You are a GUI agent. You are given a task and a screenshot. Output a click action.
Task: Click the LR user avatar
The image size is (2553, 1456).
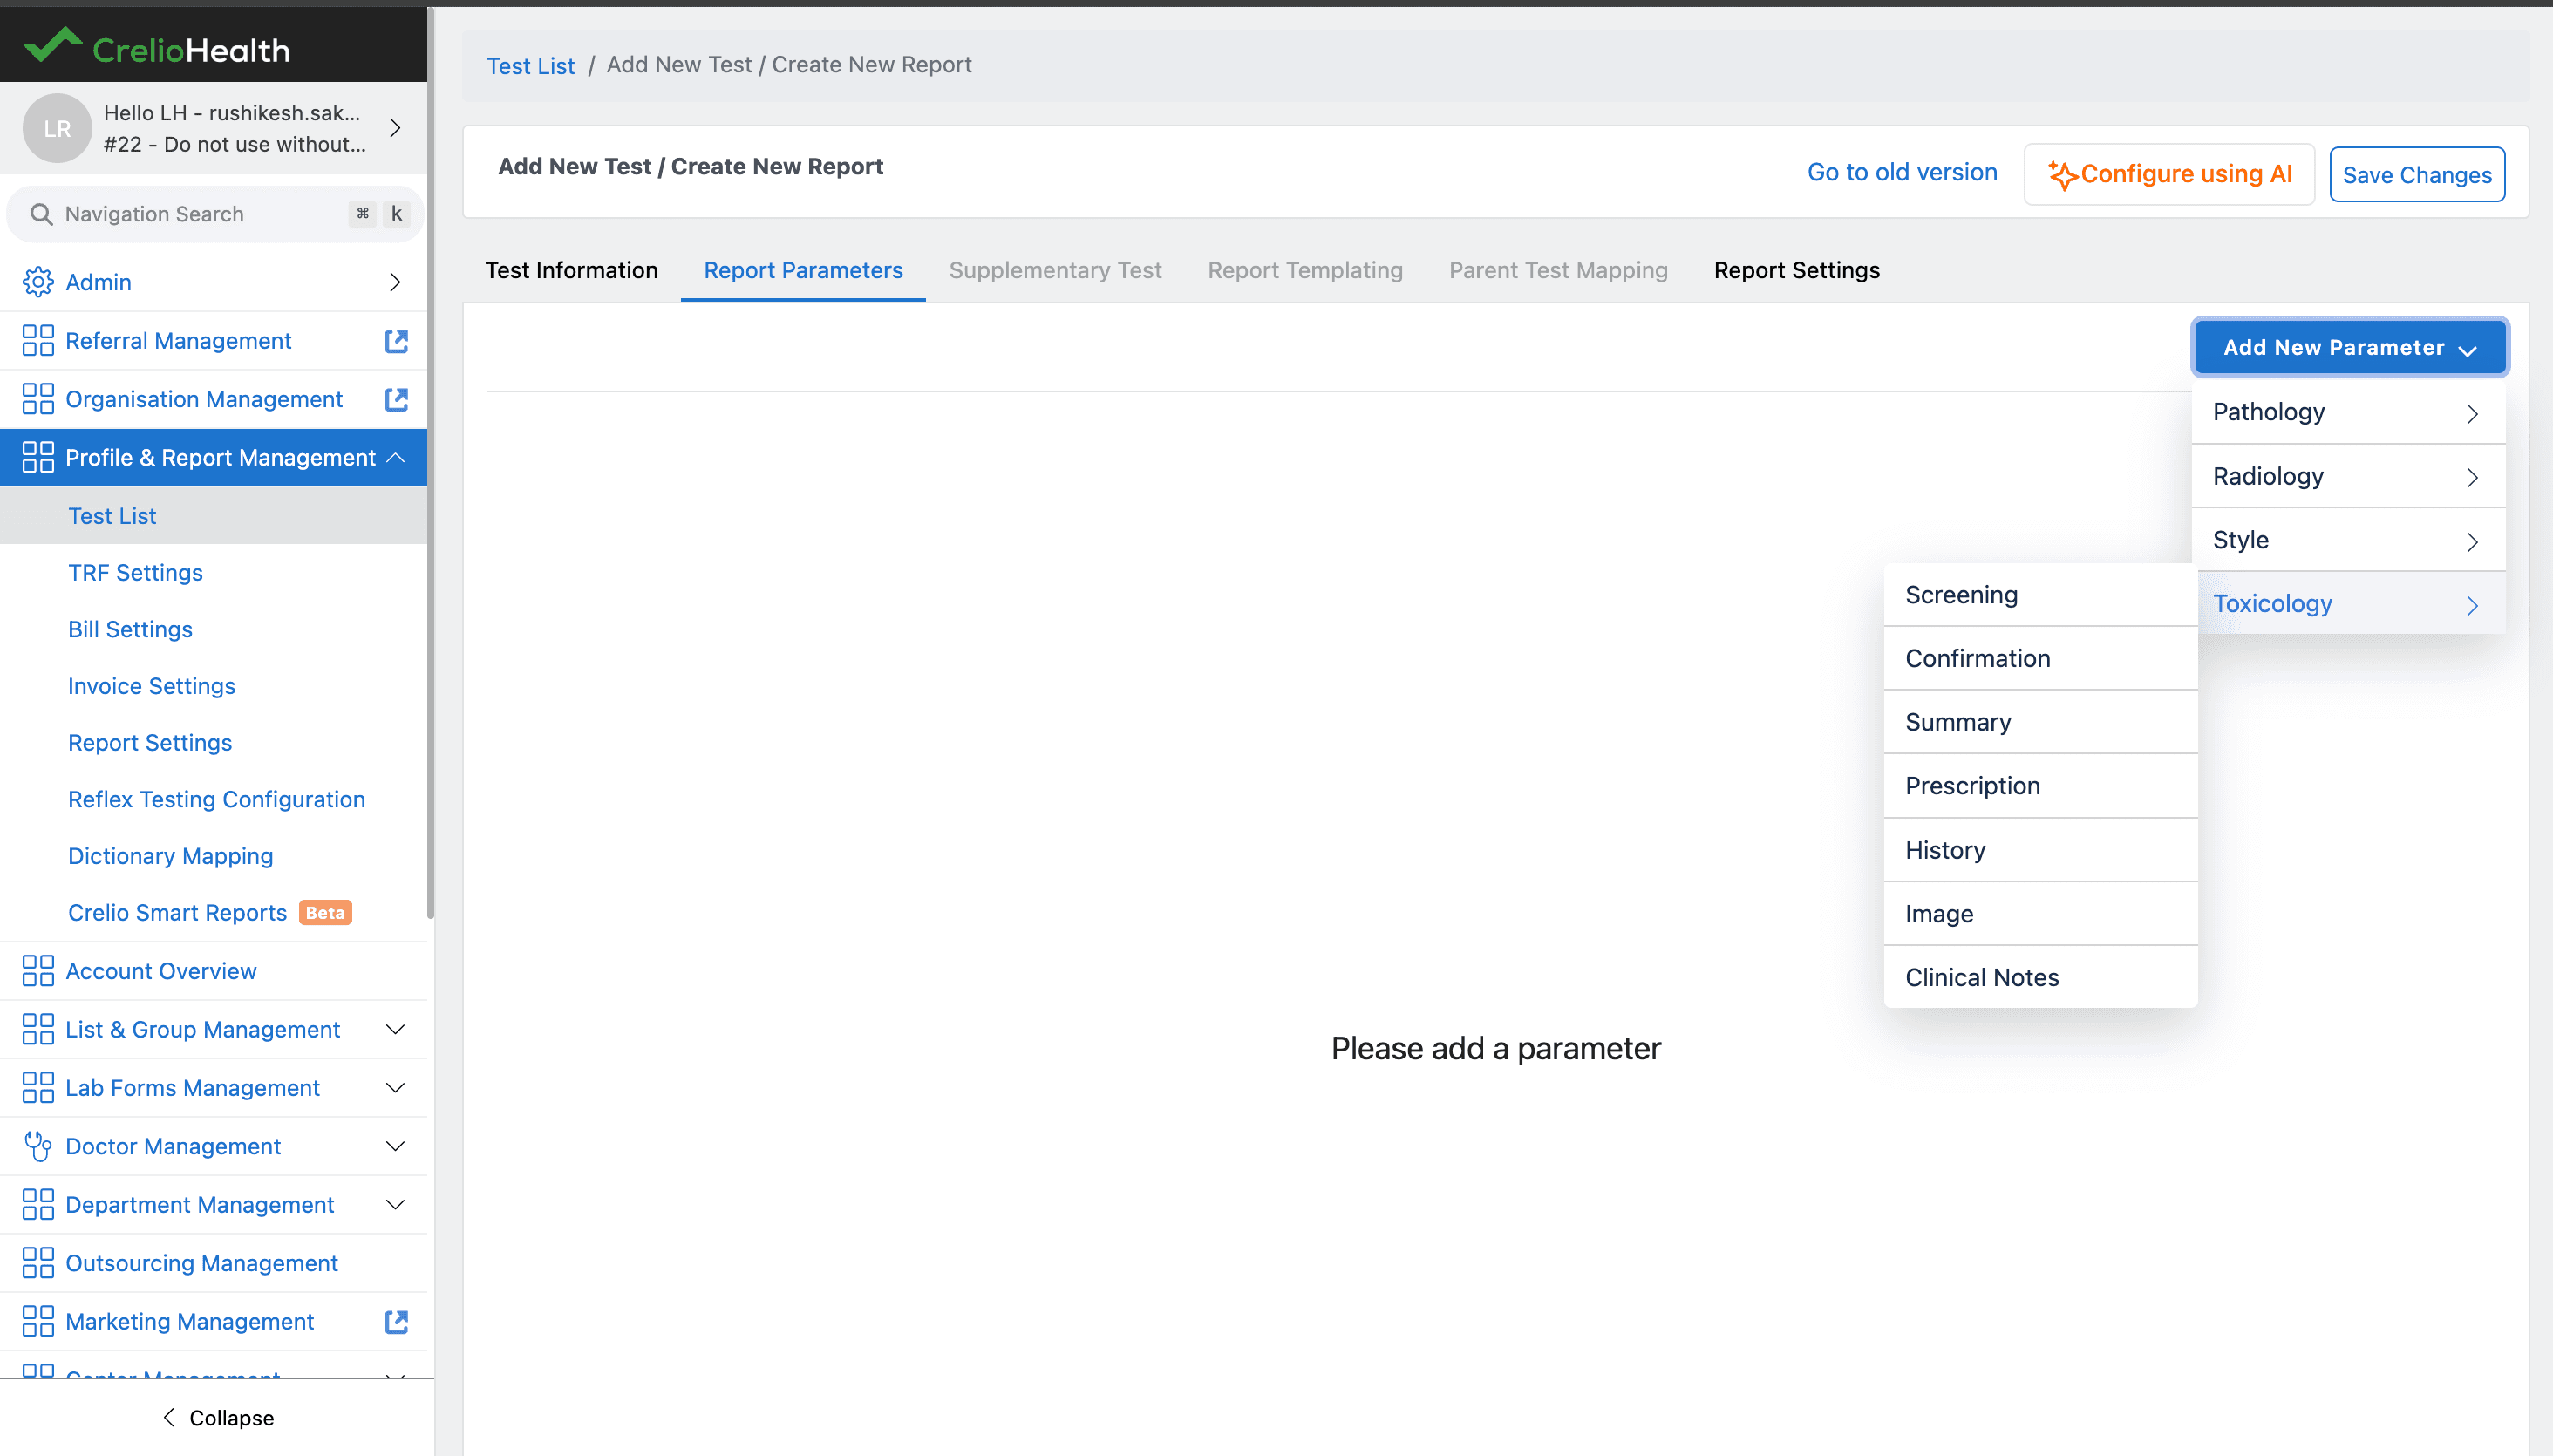click(x=57, y=128)
